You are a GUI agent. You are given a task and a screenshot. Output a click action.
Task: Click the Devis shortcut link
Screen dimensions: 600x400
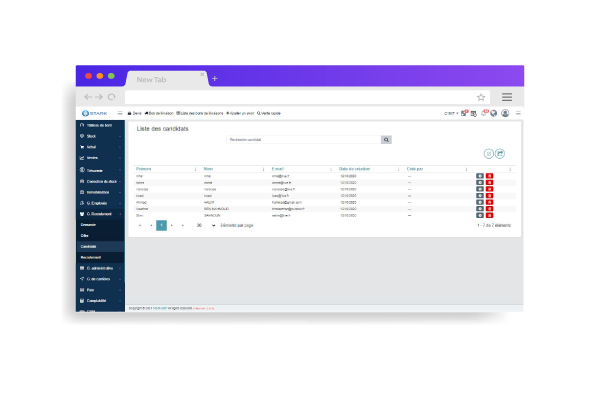pos(136,113)
